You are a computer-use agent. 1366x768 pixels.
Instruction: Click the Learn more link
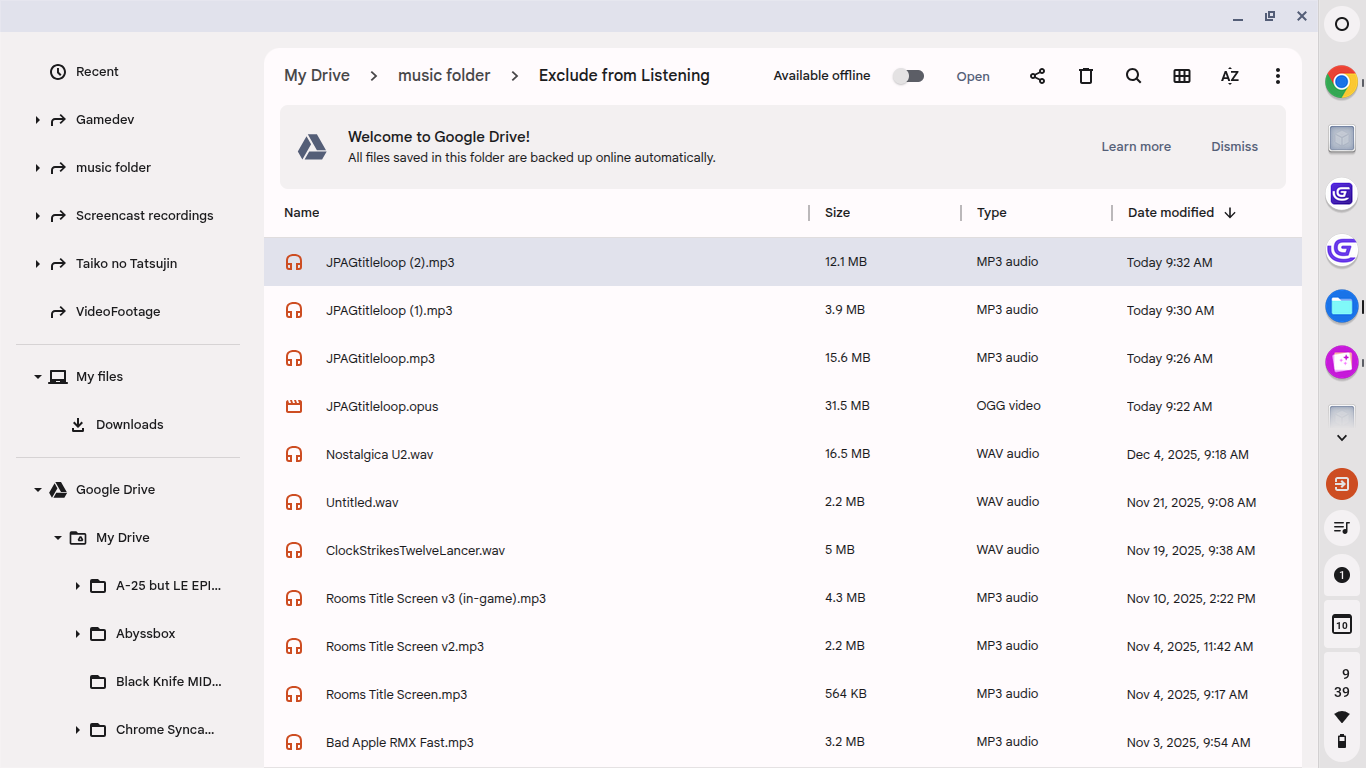point(1136,147)
